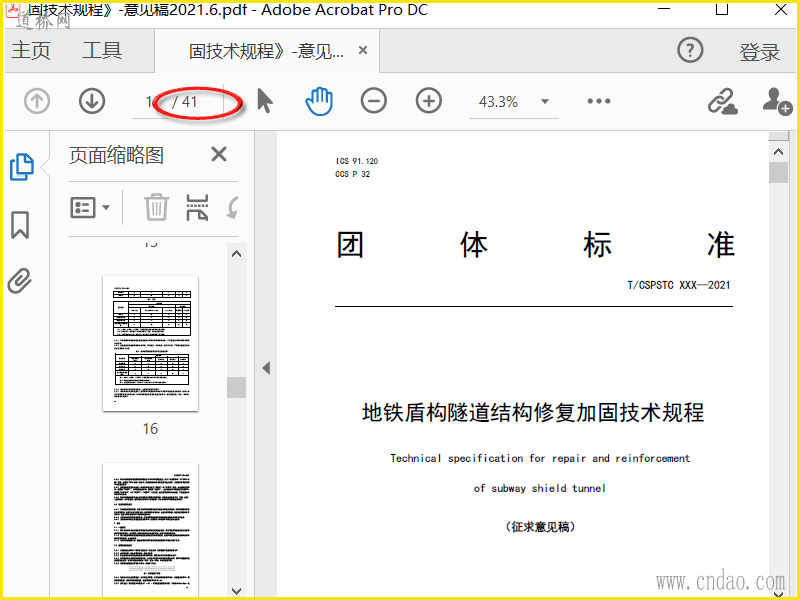Click the thumbnail panel scrollbar handle
This screenshot has width=800, height=600.
pyautogui.click(x=236, y=387)
